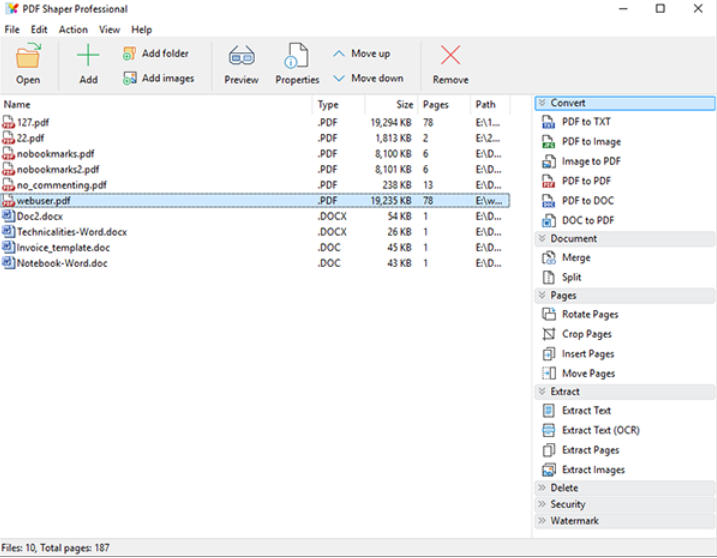This screenshot has height=558, width=717.
Task: Open Extract Text (OCR) tool
Action: (600, 431)
